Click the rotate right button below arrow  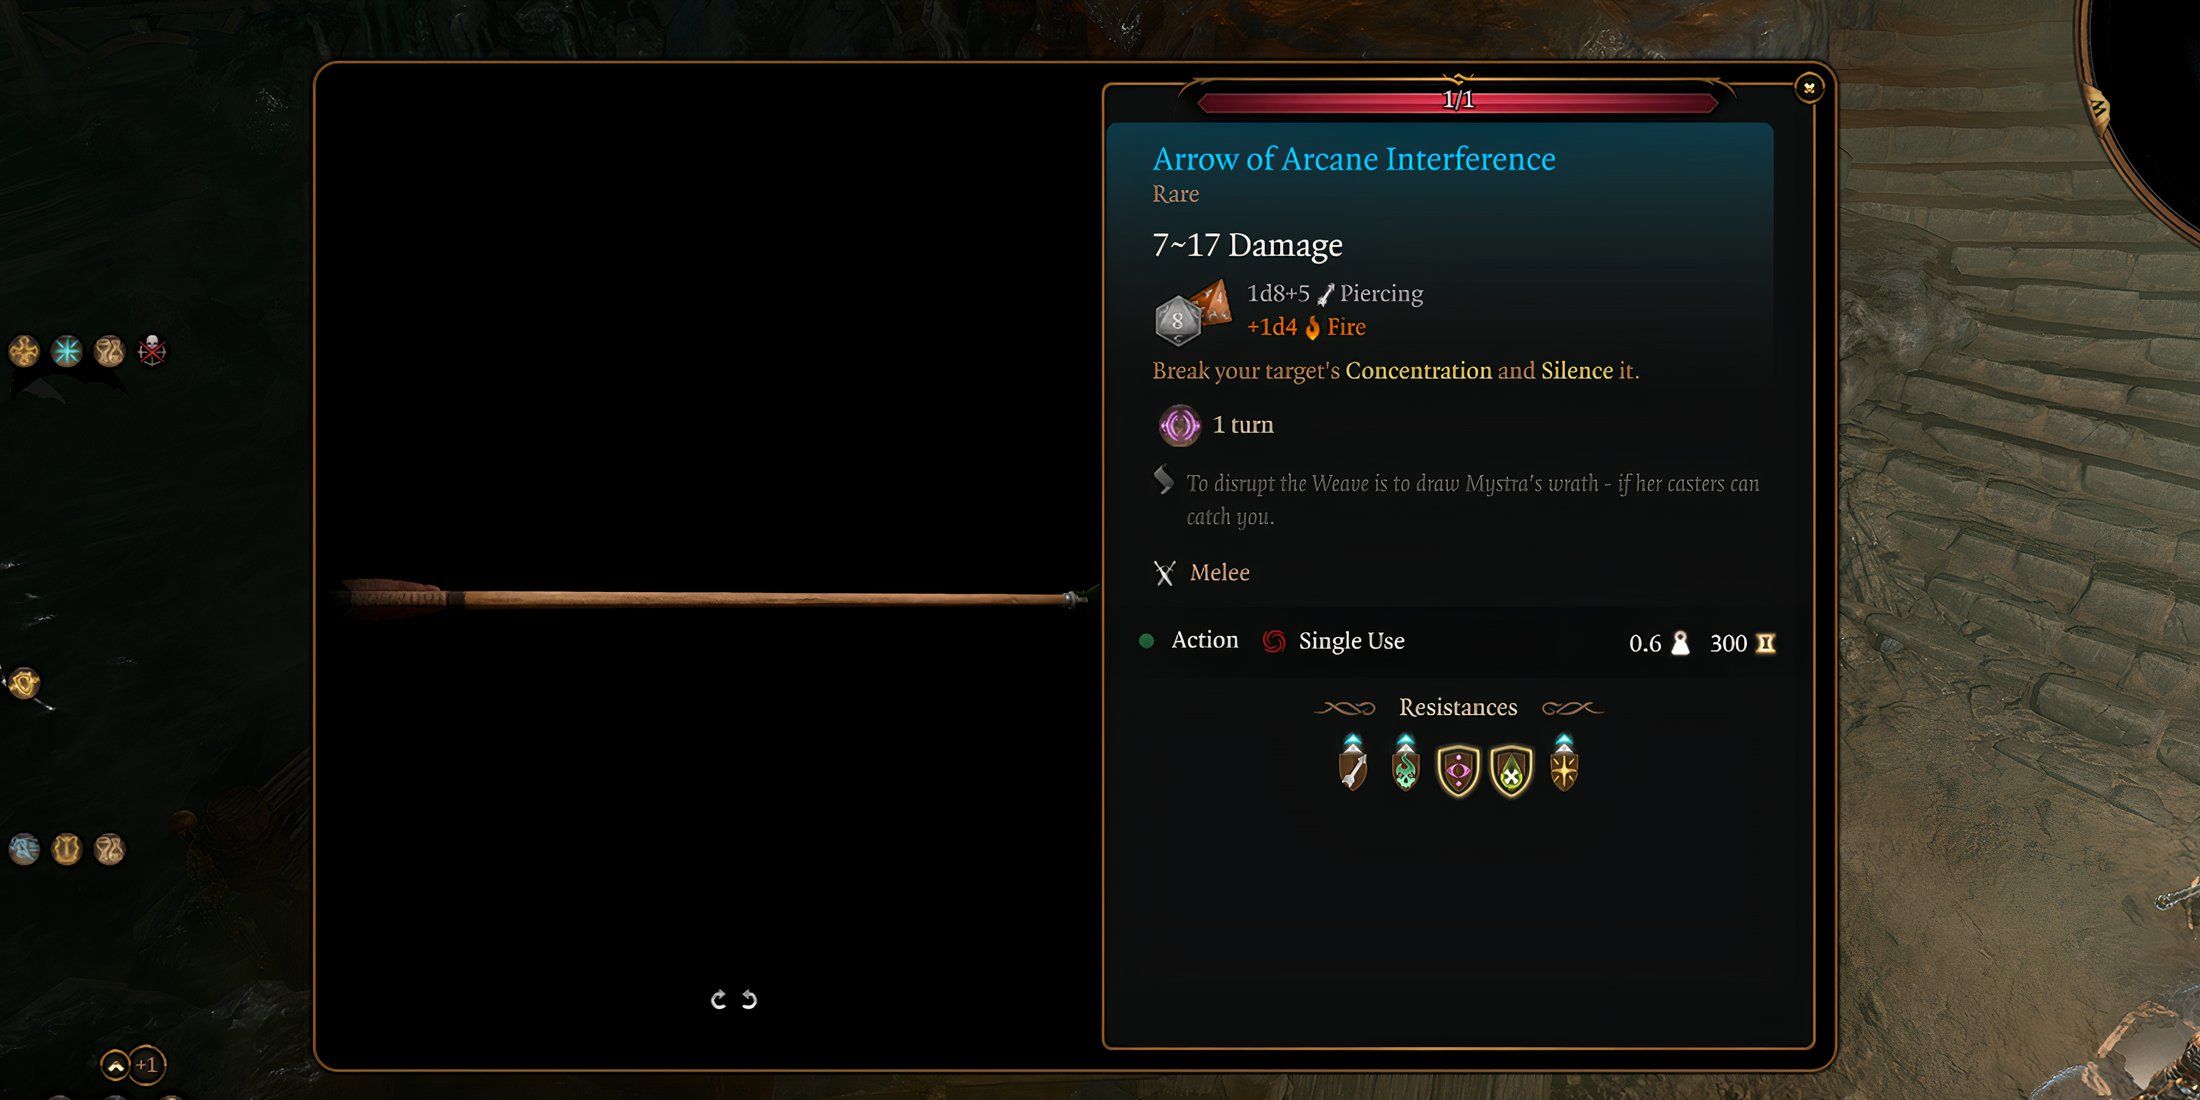pos(716,999)
